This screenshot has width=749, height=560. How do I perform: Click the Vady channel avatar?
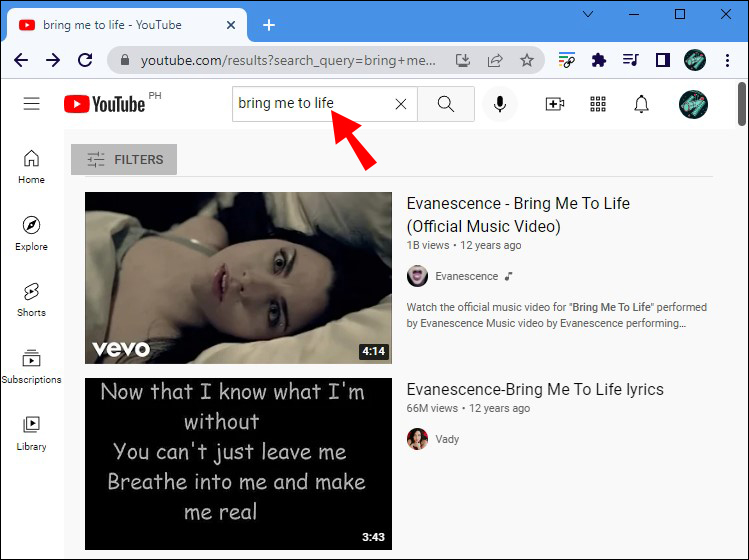click(417, 439)
